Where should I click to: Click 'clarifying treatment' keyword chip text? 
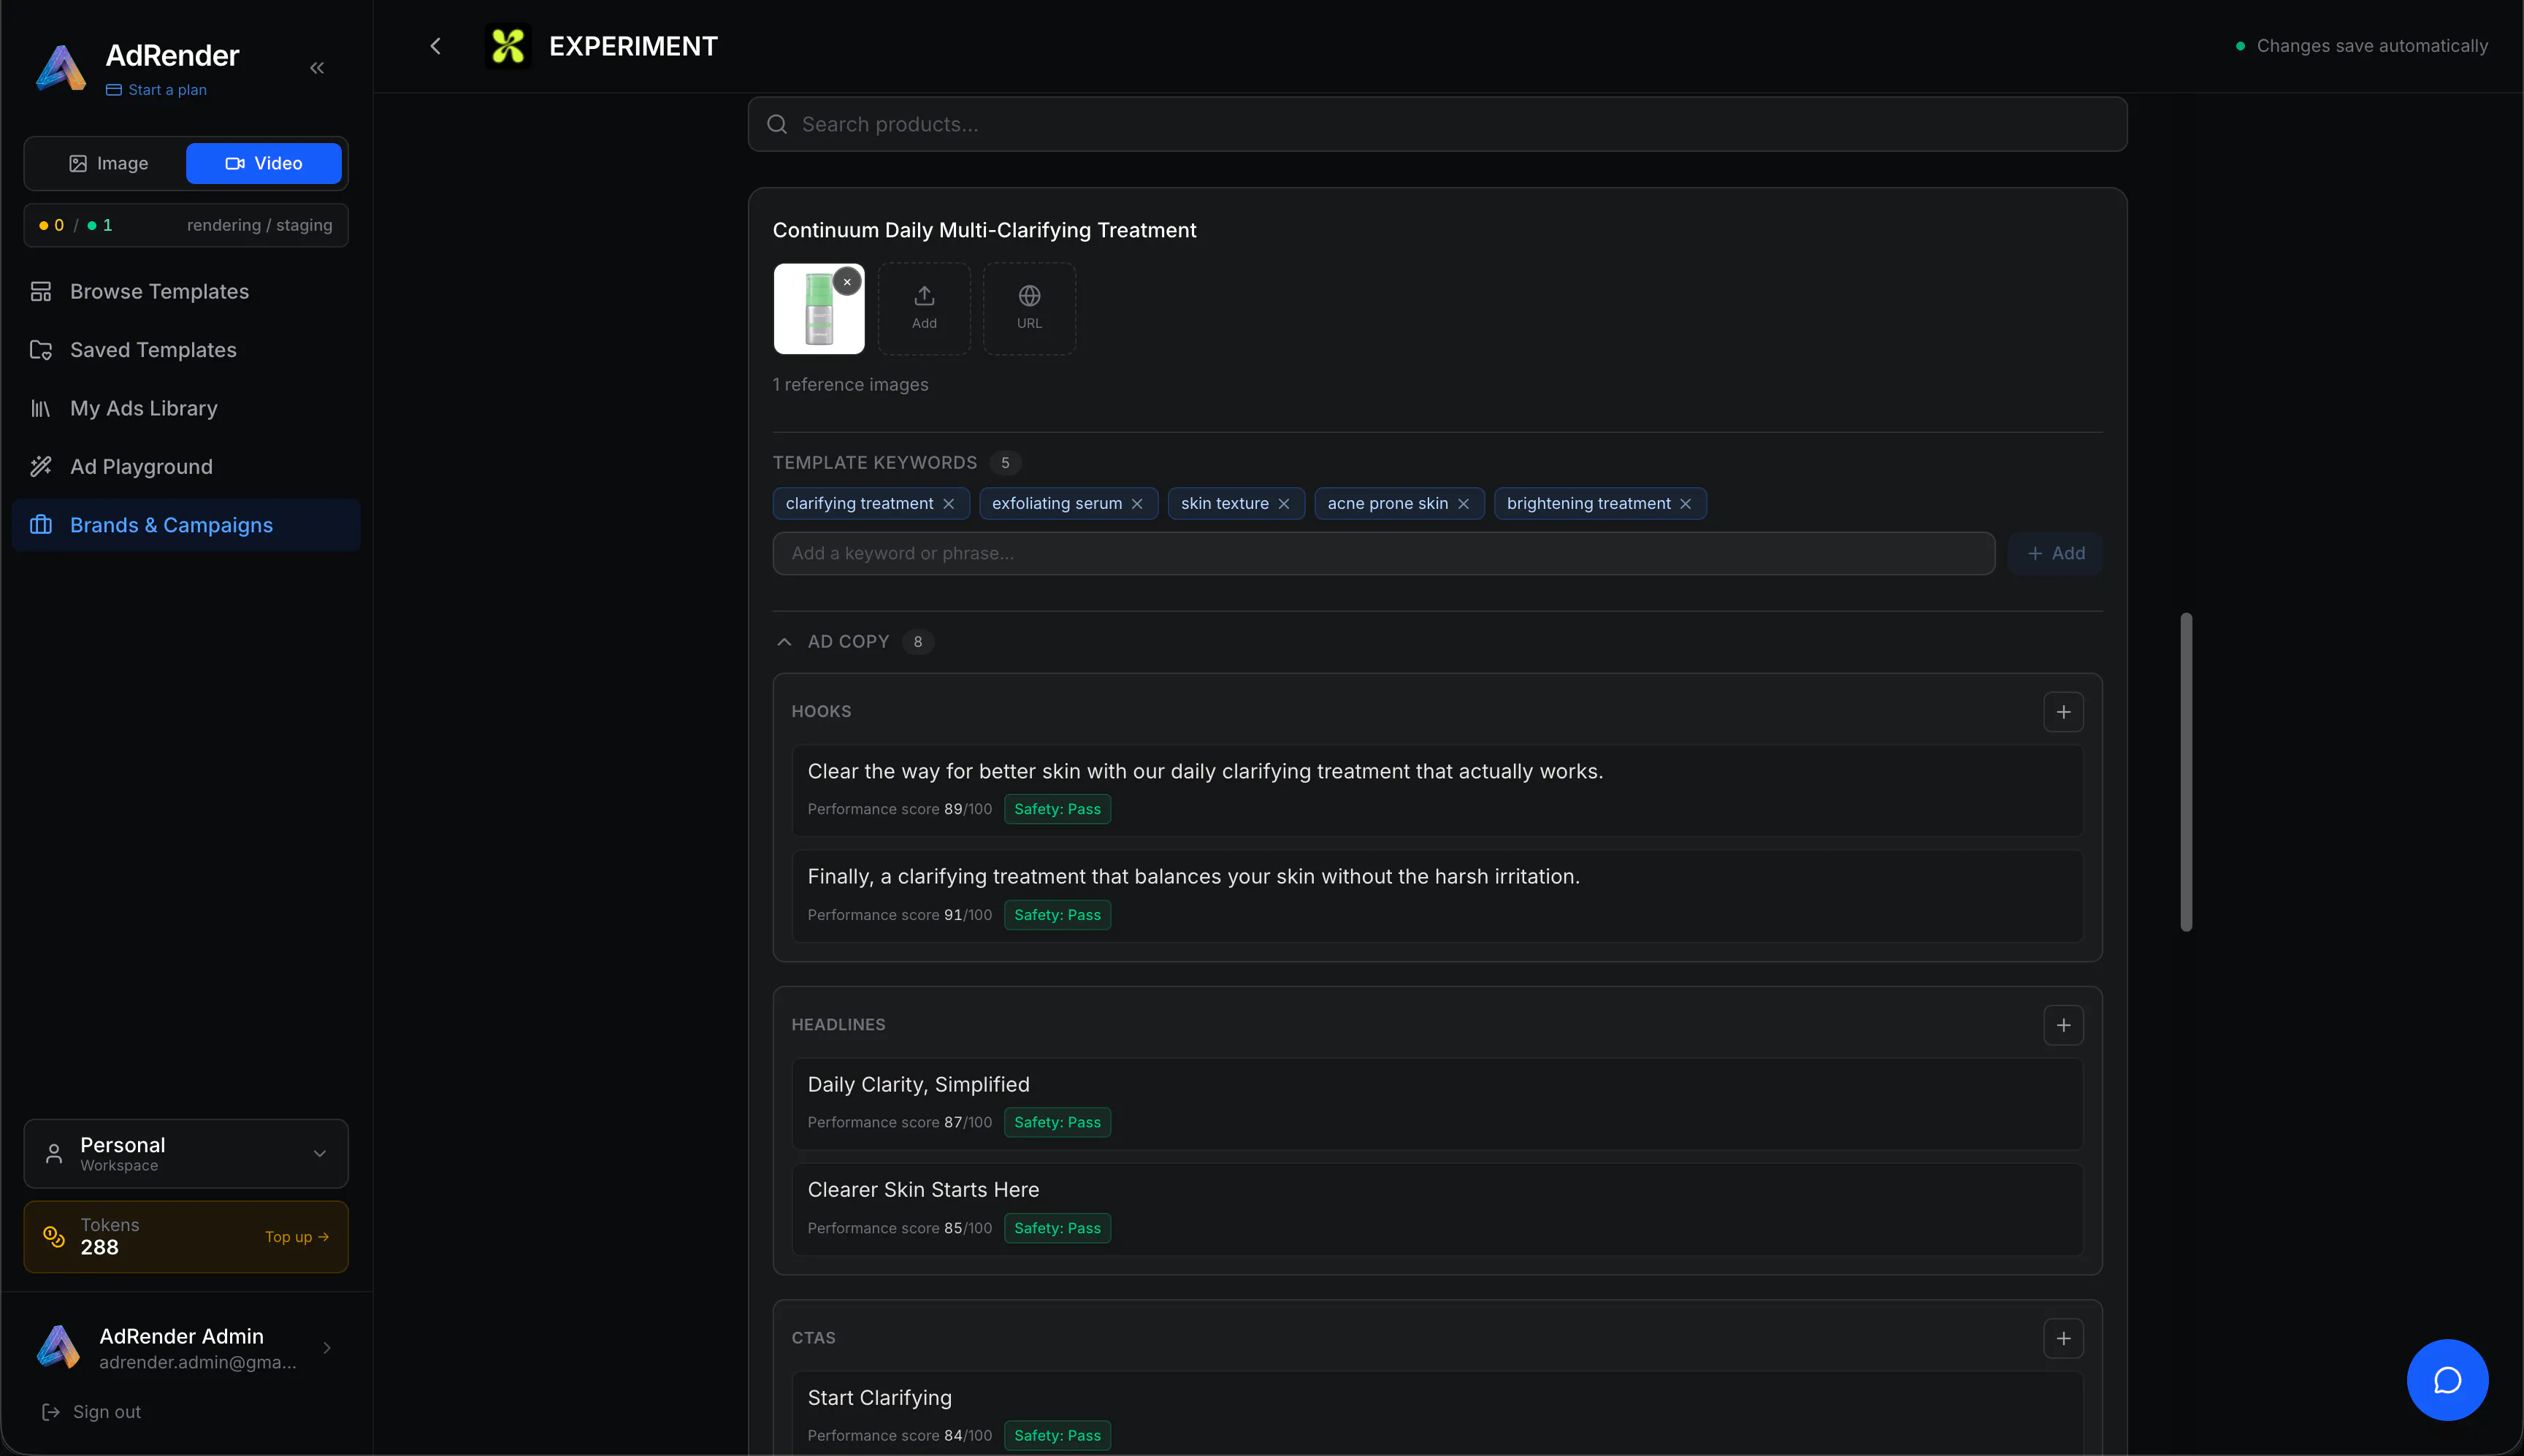859,504
